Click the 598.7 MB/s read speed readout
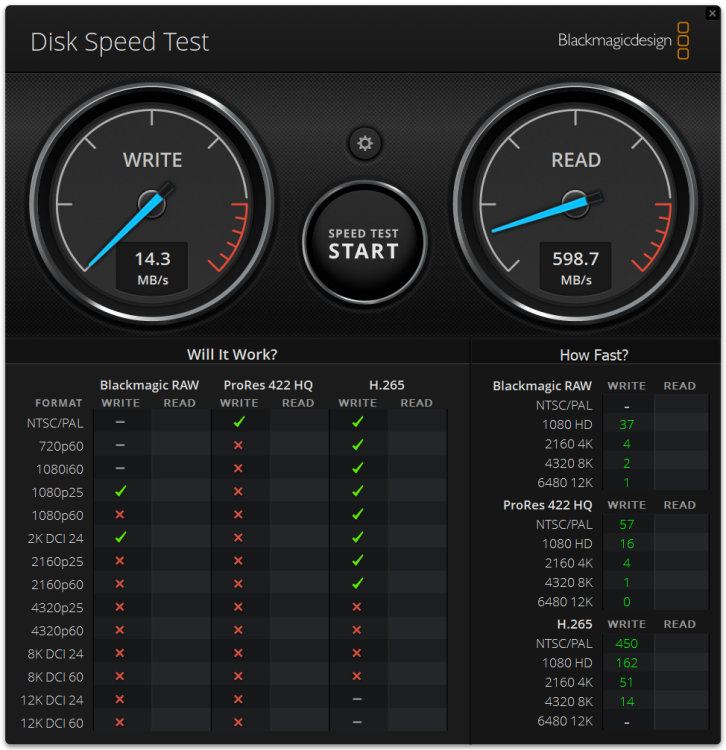This screenshot has width=726, height=750. click(576, 267)
